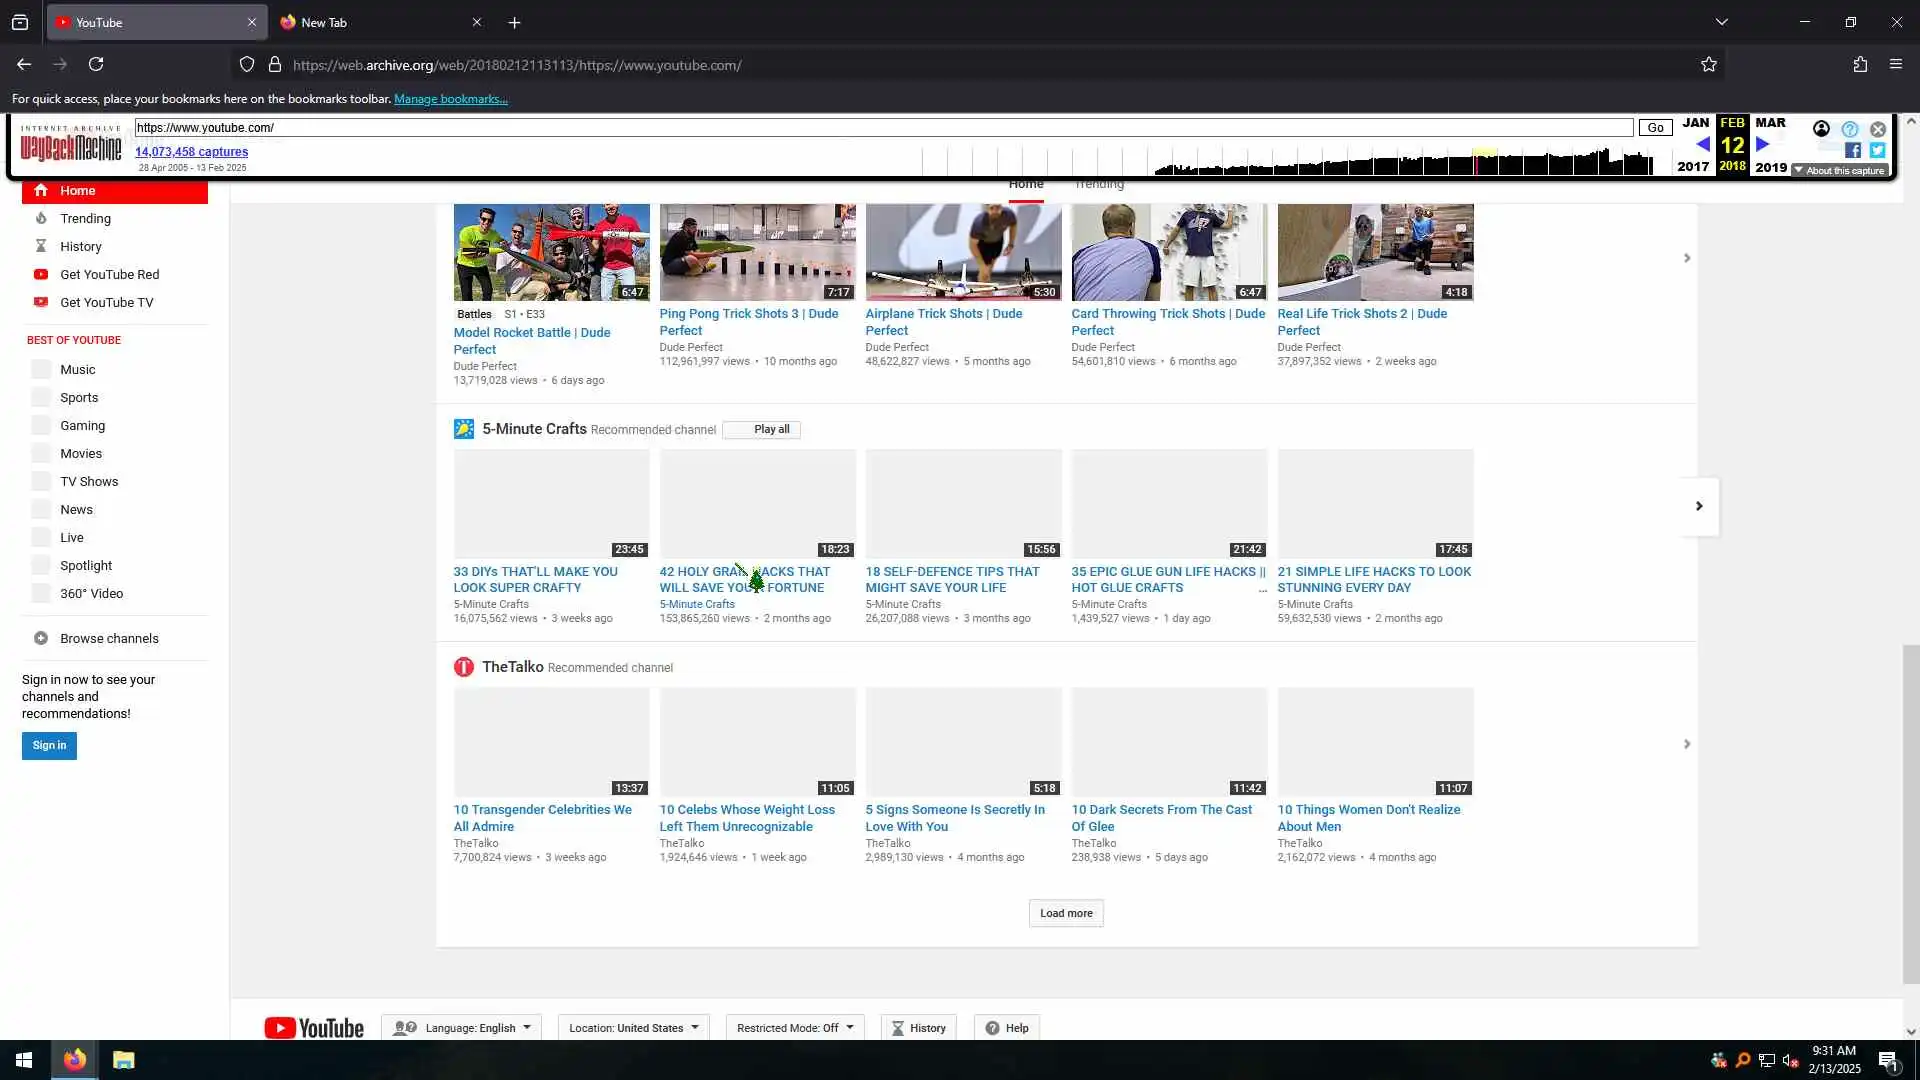Click the Browse channels plus icon
Image resolution: width=1920 pixels, height=1080 pixels.
41,638
